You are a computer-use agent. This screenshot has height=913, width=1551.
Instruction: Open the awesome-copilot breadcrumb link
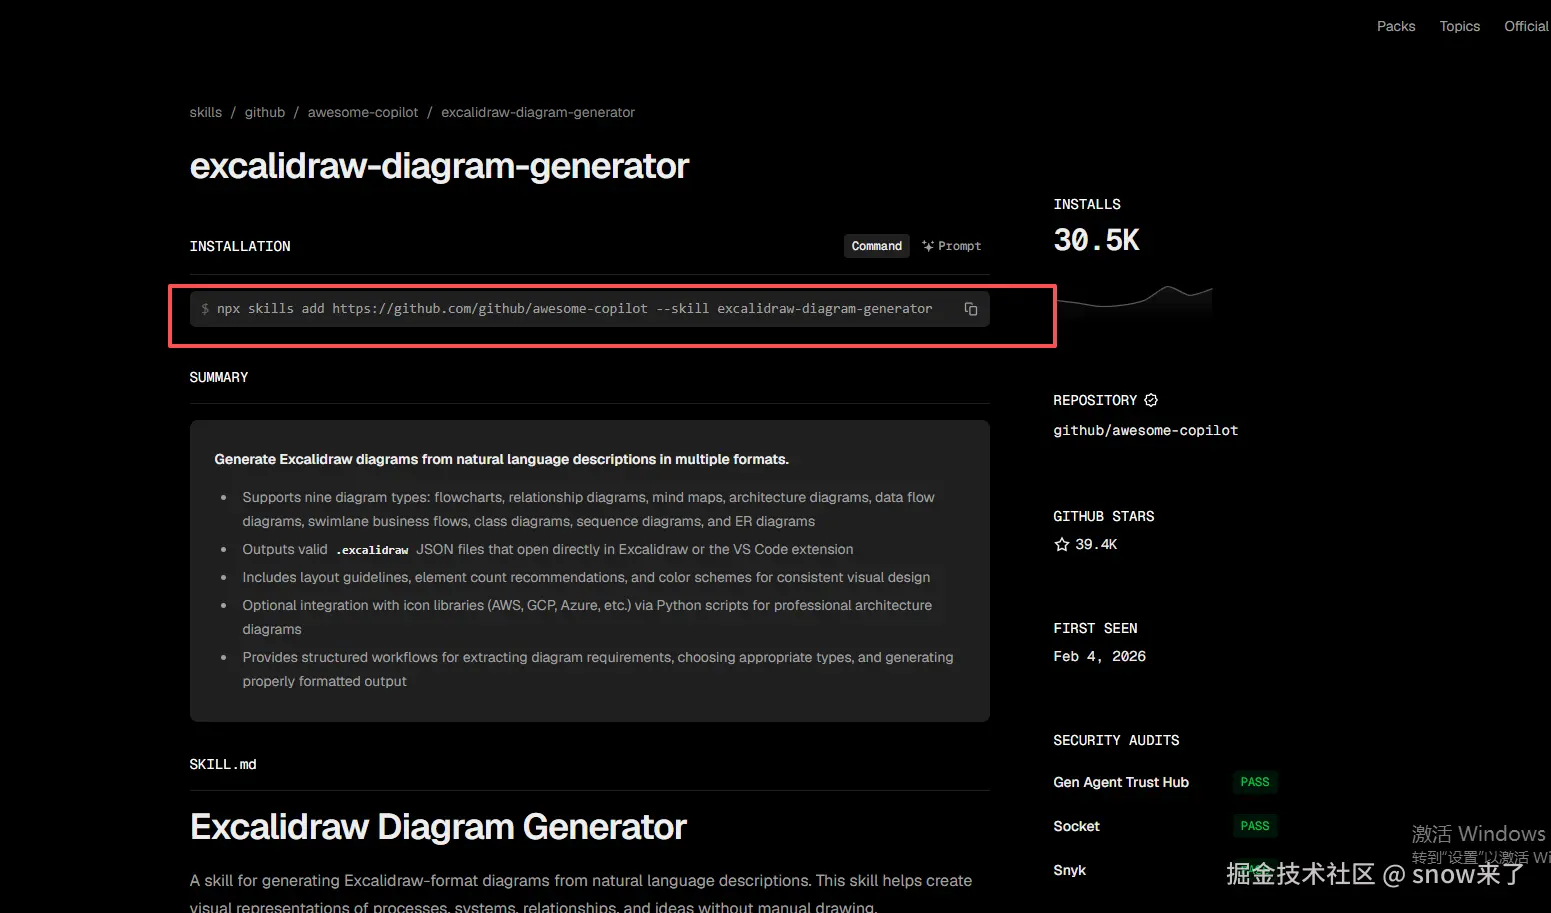click(x=363, y=112)
